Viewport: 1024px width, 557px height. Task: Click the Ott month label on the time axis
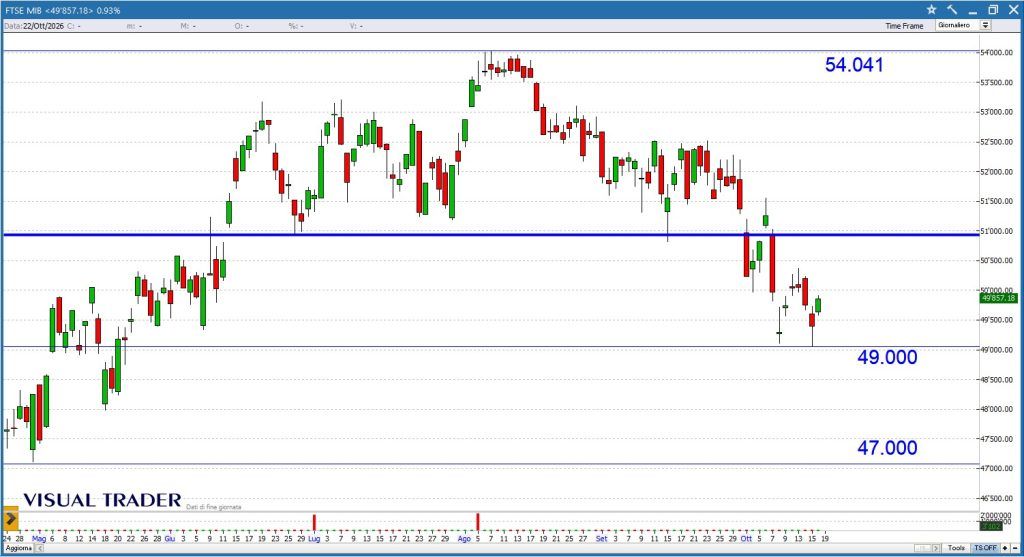[x=746, y=539]
